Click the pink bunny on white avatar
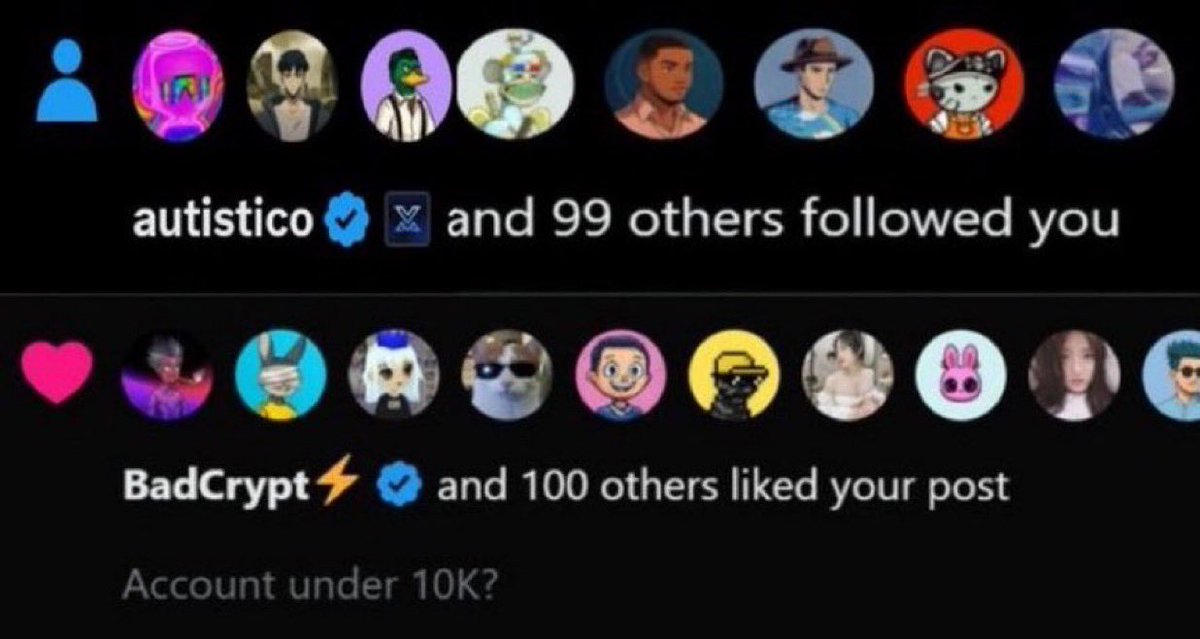This screenshot has width=1200, height=639. pos(961,374)
